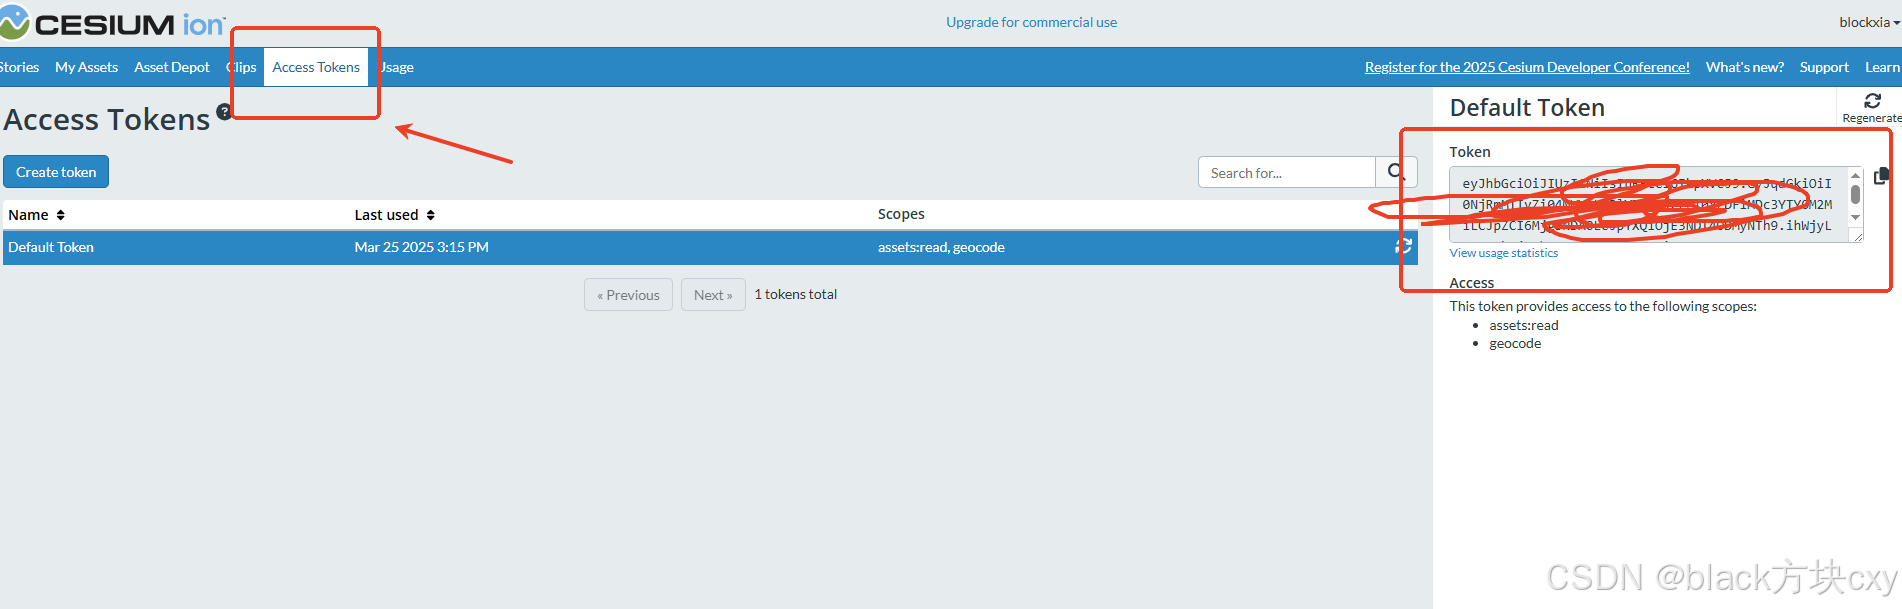This screenshot has height=609, width=1902.
Task: Open the Stories tab
Action: 19,67
